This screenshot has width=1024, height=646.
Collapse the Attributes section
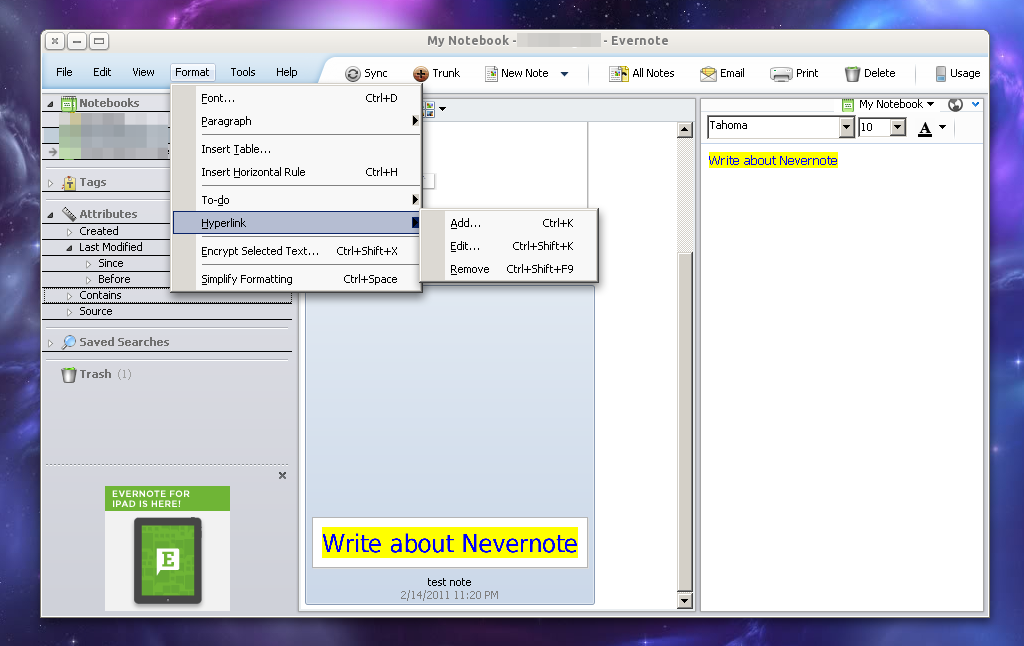[50, 214]
